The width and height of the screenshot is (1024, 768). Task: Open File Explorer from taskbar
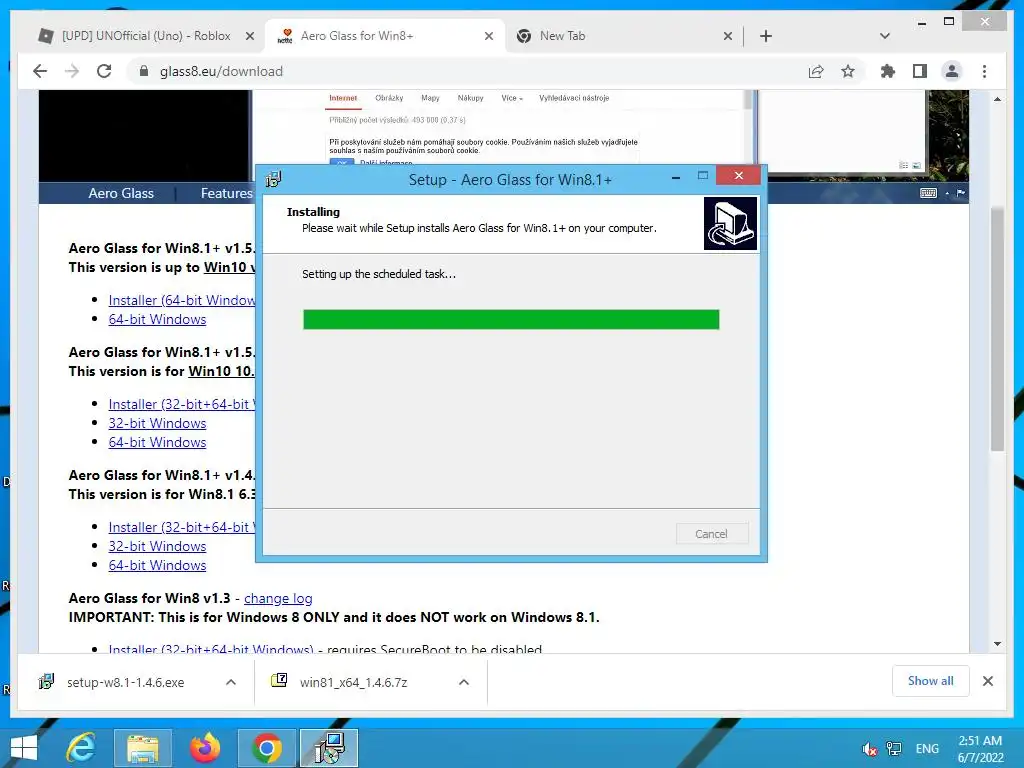(x=143, y=748)
